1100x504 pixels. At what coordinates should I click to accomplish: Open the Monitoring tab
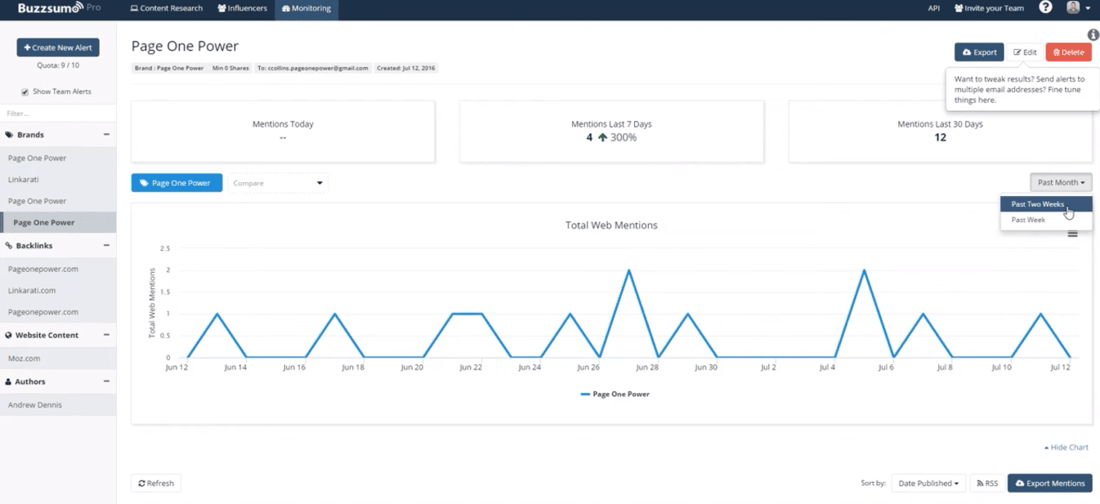click(306, 8)
